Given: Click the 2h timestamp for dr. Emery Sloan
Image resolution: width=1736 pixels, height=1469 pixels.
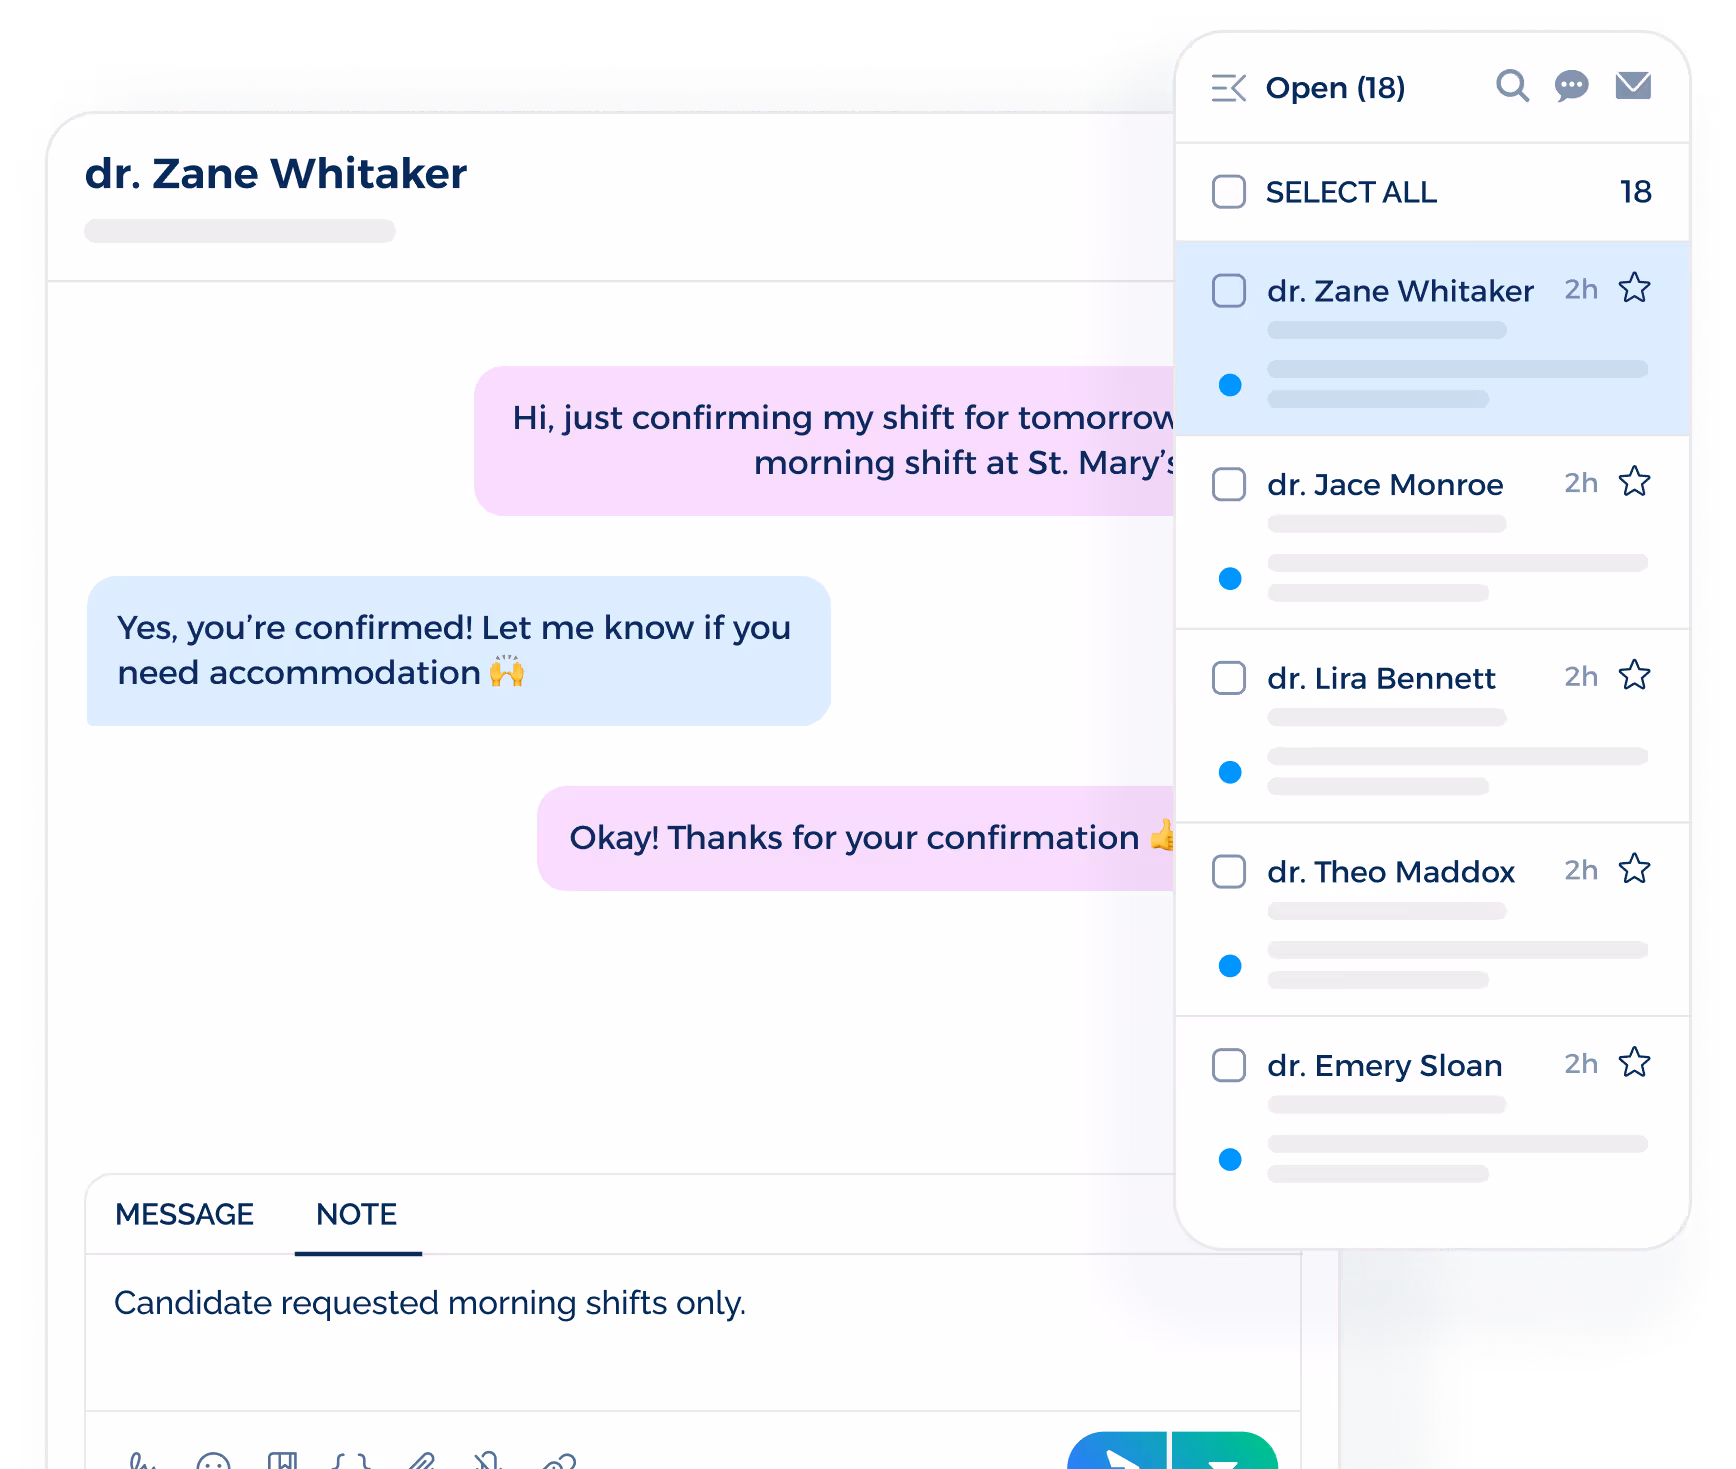Looking at the screenshot, I should pyautogui.click(x=1581, y=1063).
